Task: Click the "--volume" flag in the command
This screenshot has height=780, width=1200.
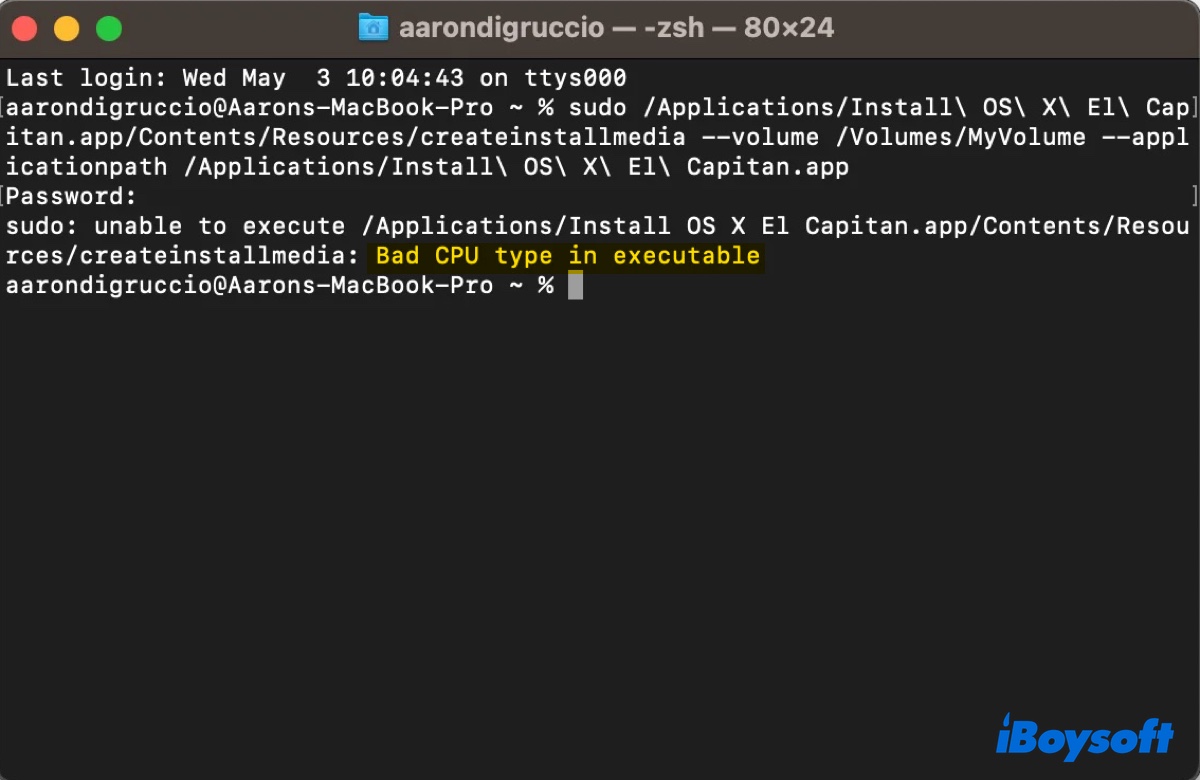Action: tap(761, 137)
